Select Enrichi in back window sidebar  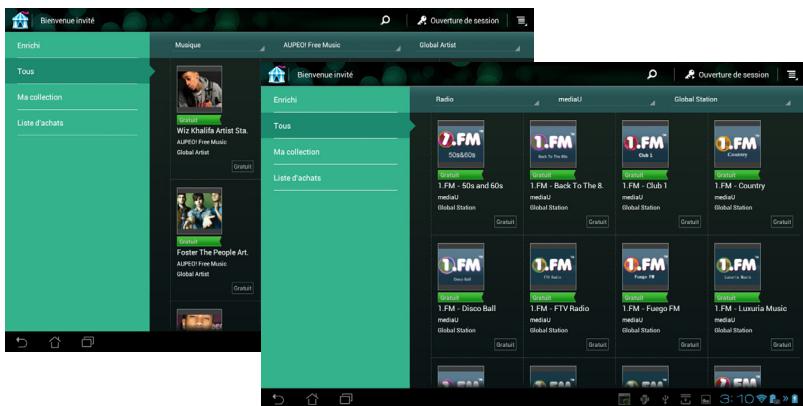77,46
